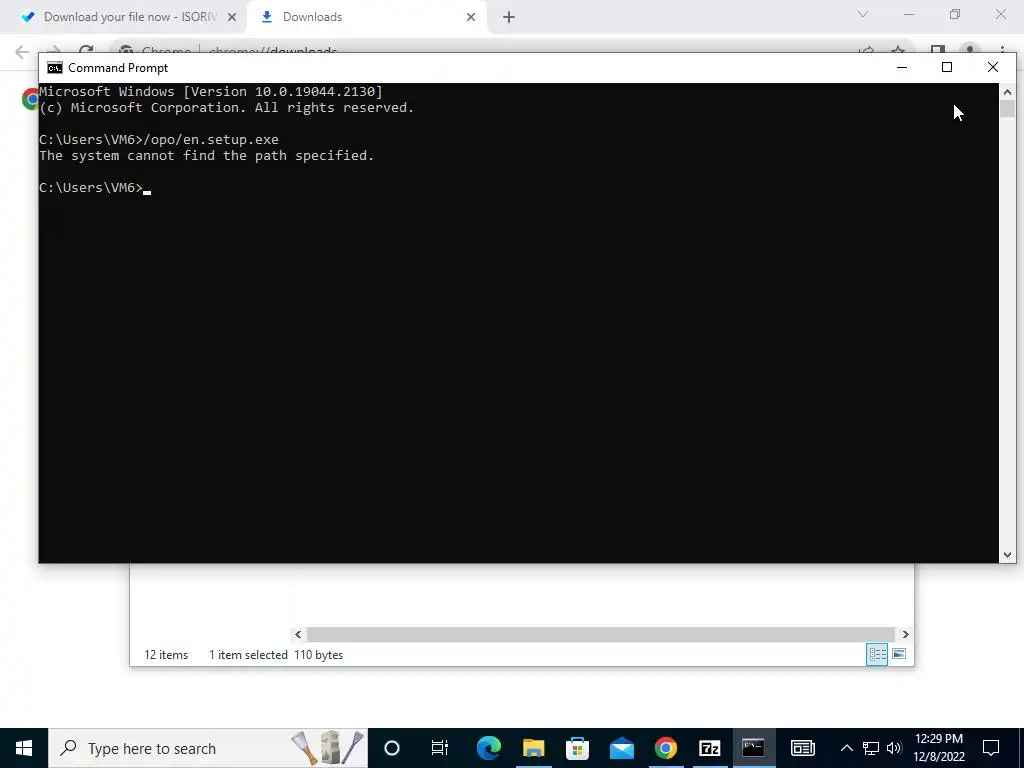Click Command Prompt scrollbar down arrow
Image resolution: width=1024 pixels, height=768 pixels.
point(1007,555)
